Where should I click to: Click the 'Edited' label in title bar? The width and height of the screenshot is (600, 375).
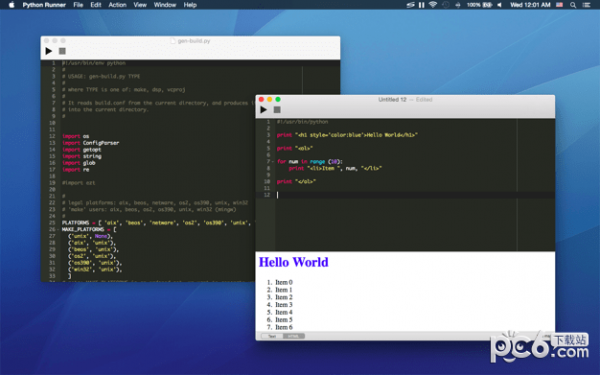click(x=424, y=99)
